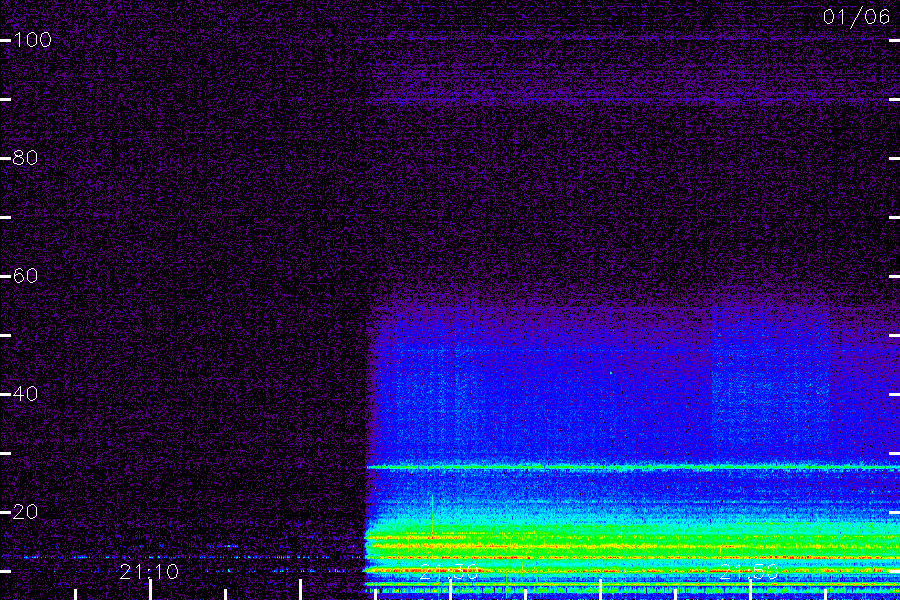Viewport: 900px width, 600px height.
Task: Click the 01/06 date stamp
Action: pyautogui.click(x=856, y=17)
